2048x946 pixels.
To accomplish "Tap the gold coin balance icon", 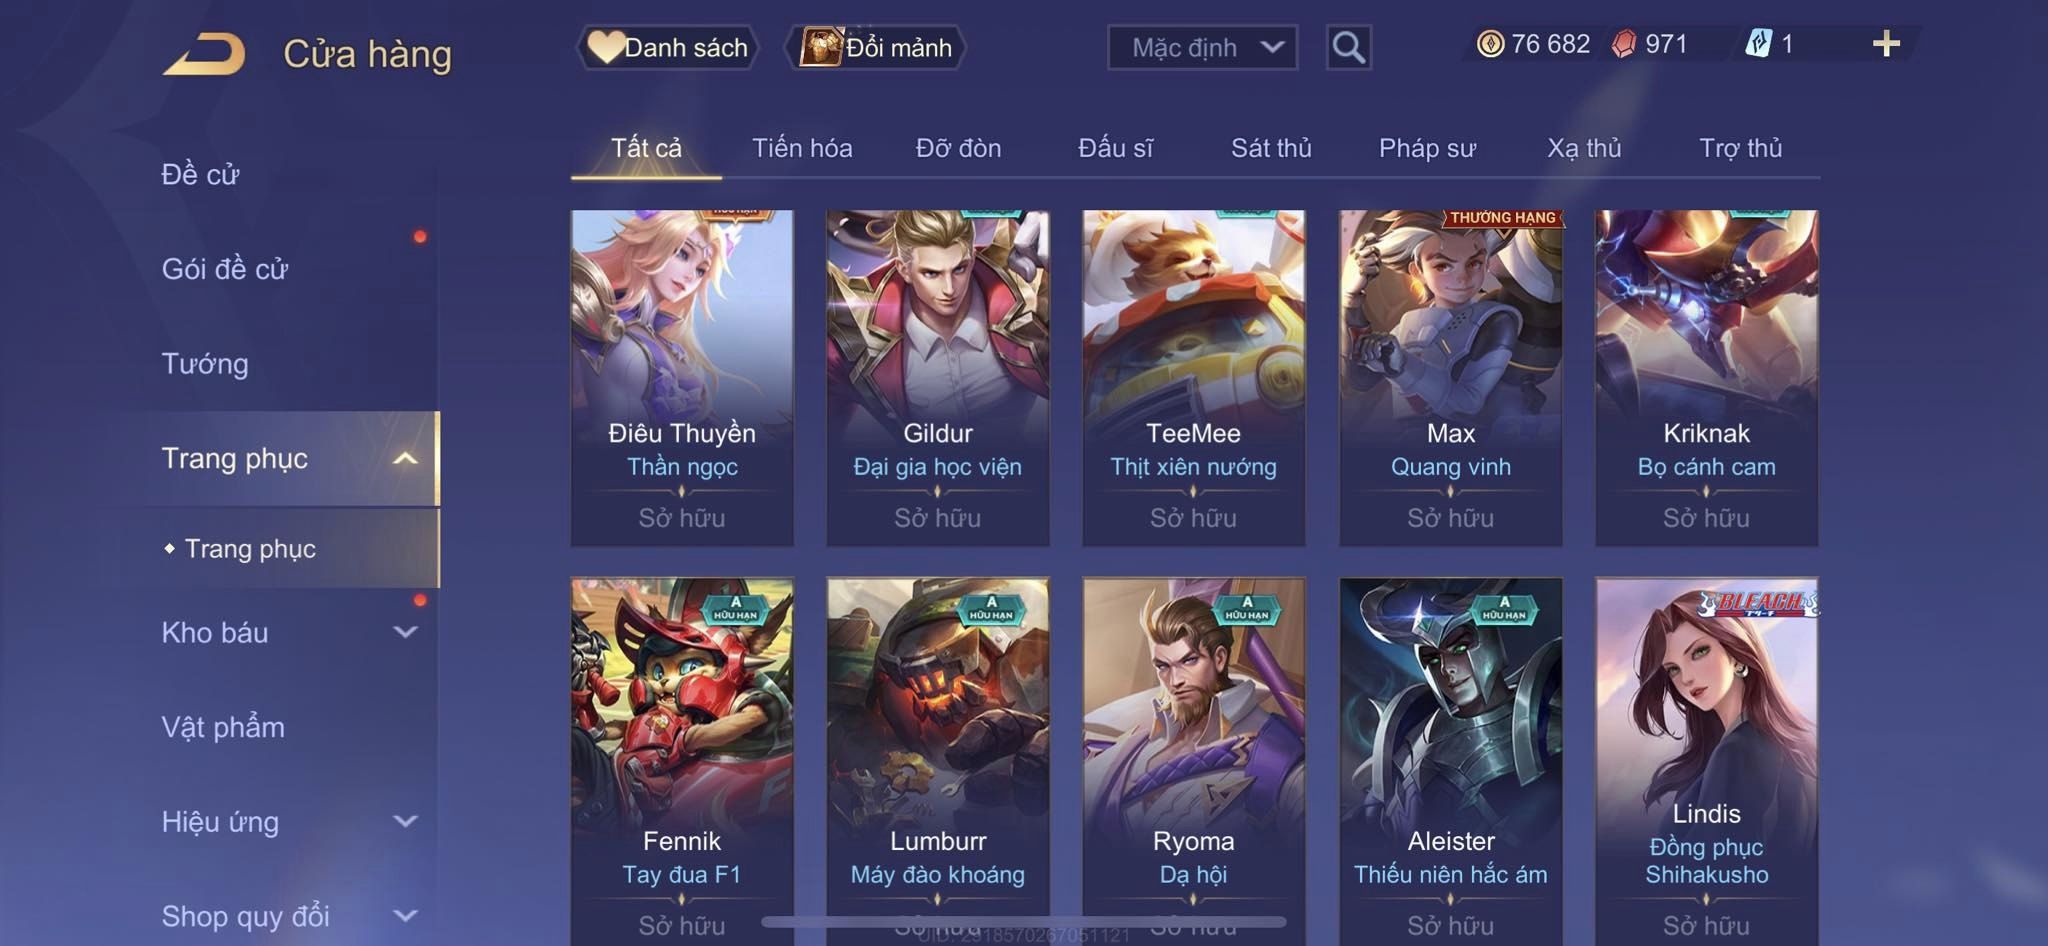I will click(x=1490, y=44).
